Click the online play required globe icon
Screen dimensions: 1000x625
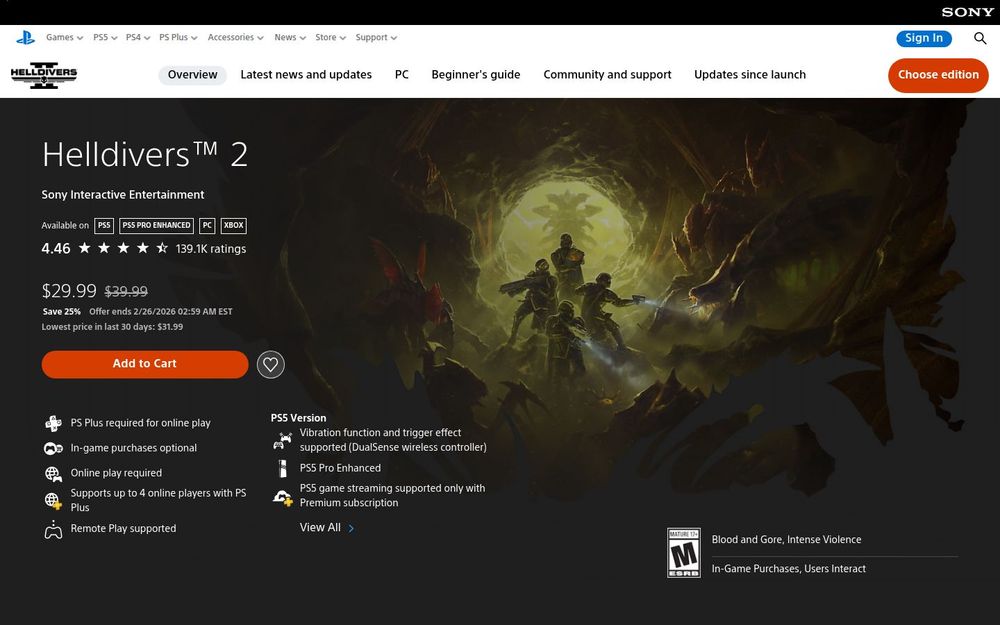tap(53, 473)
